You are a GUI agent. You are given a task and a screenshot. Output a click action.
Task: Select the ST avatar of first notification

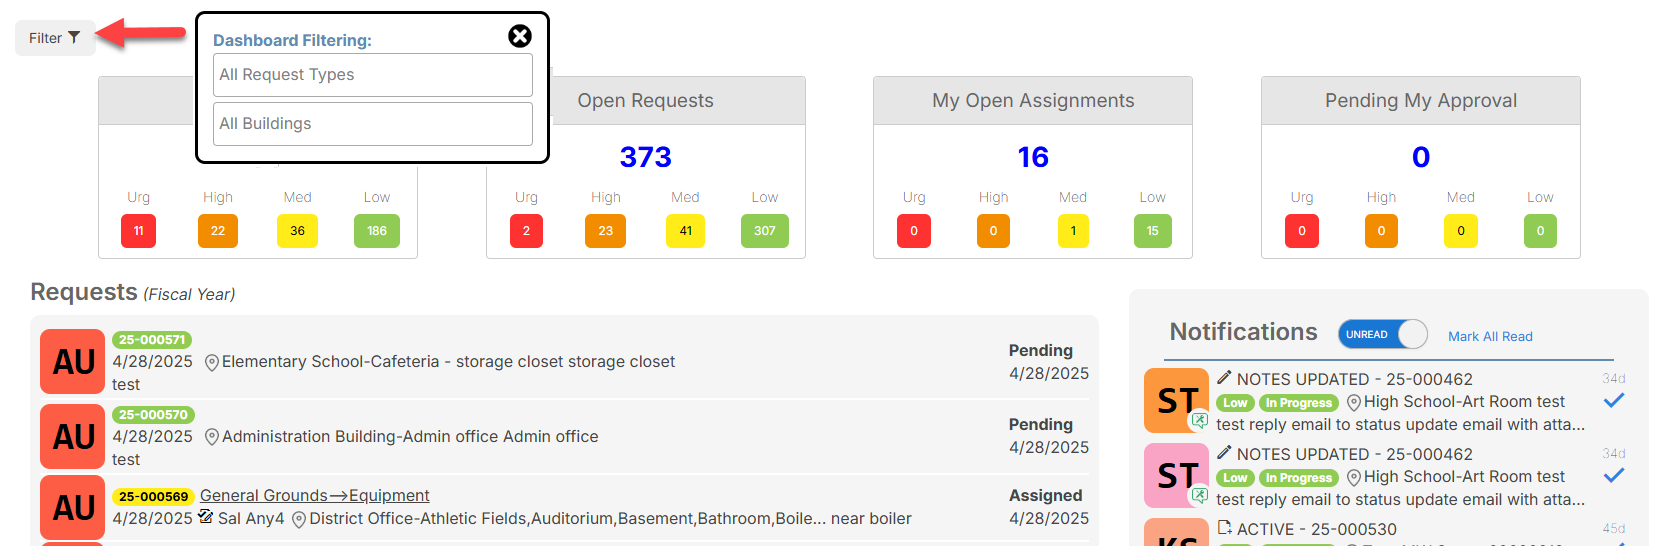(1177, 400)
